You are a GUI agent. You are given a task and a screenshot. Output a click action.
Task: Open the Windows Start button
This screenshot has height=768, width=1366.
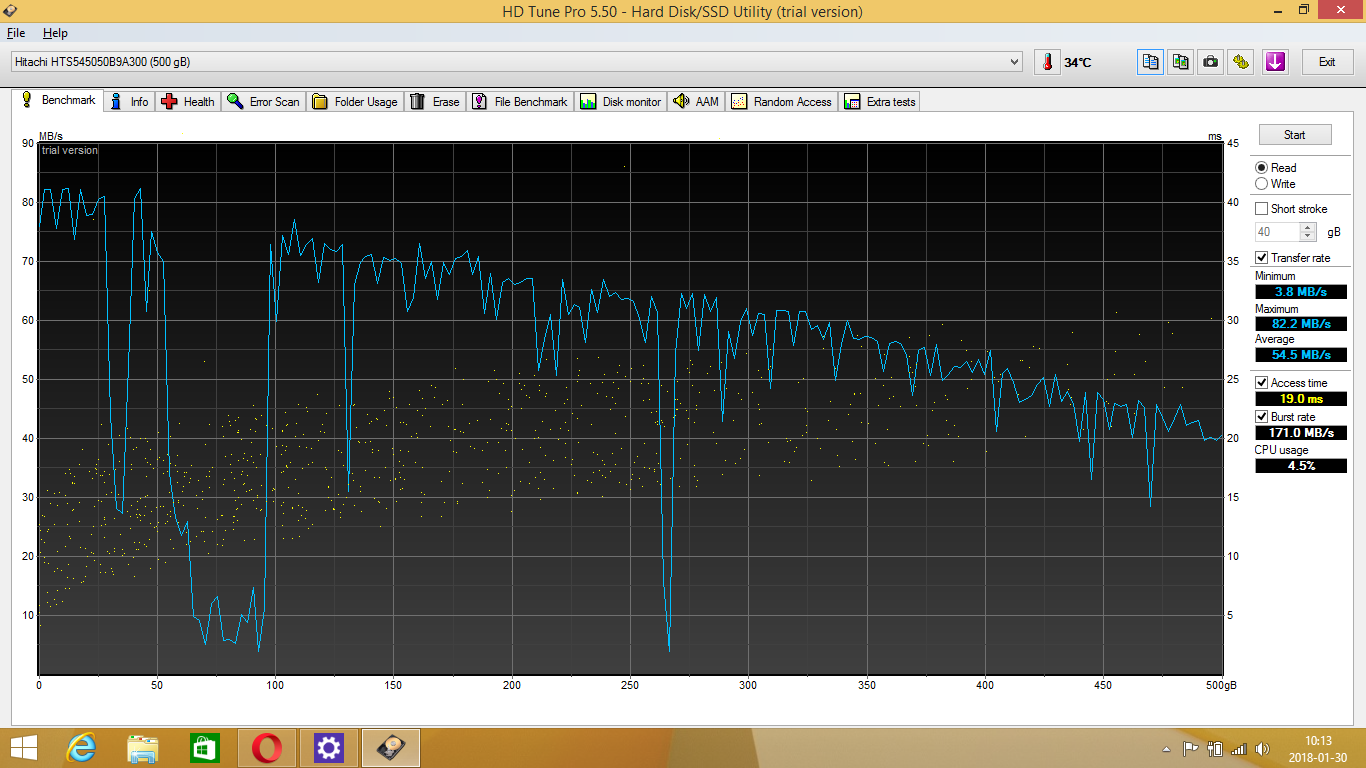(22, 747)
